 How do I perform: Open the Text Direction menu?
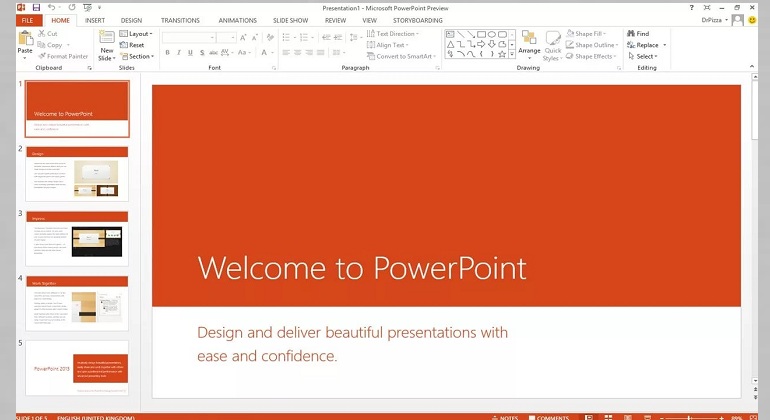point(393,33)
